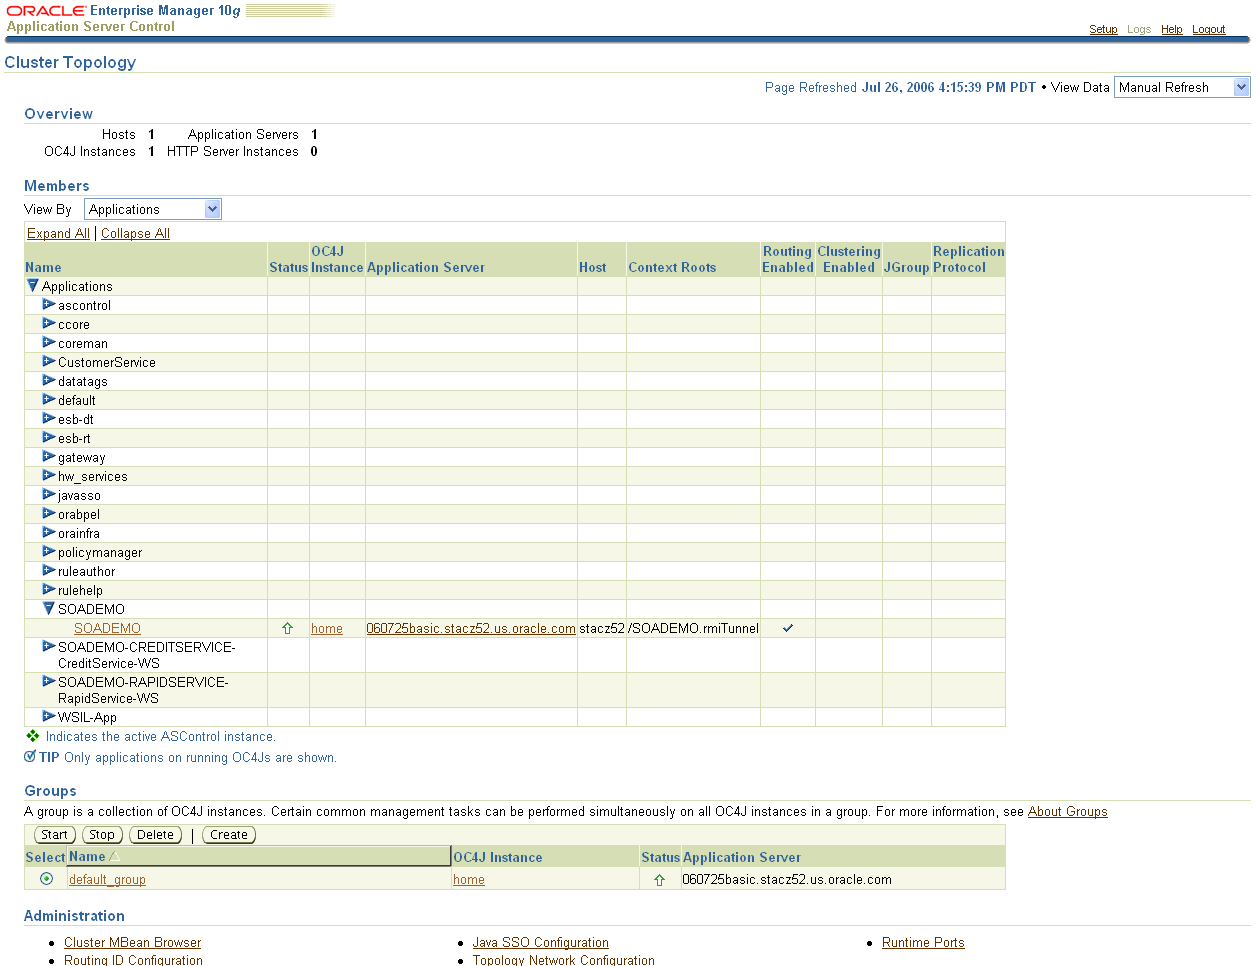This screenshot has height=966, width=1256.
Task: Click the default_group up status arrow icon
Action: (x=660, y=880)
